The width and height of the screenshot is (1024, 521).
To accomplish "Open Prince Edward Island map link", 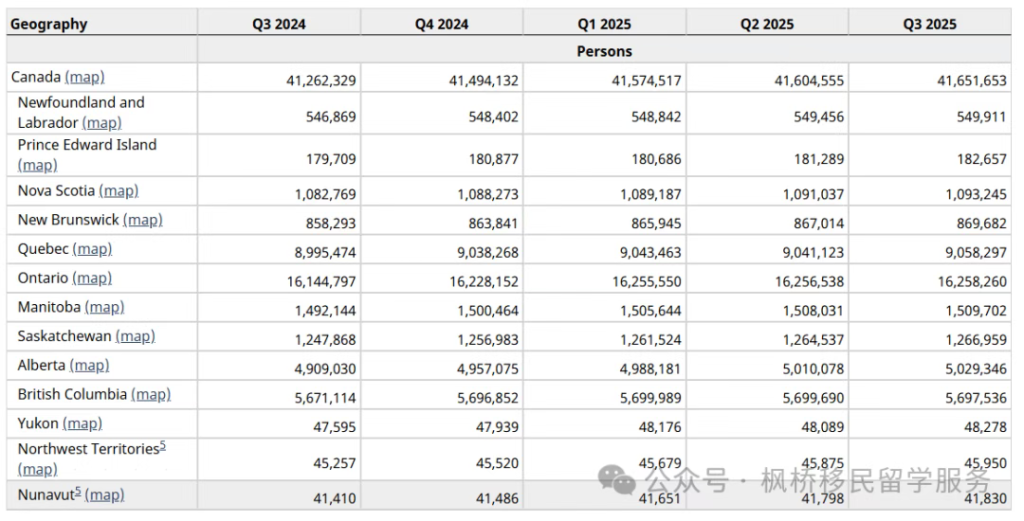I will click(x=37, y=165).
